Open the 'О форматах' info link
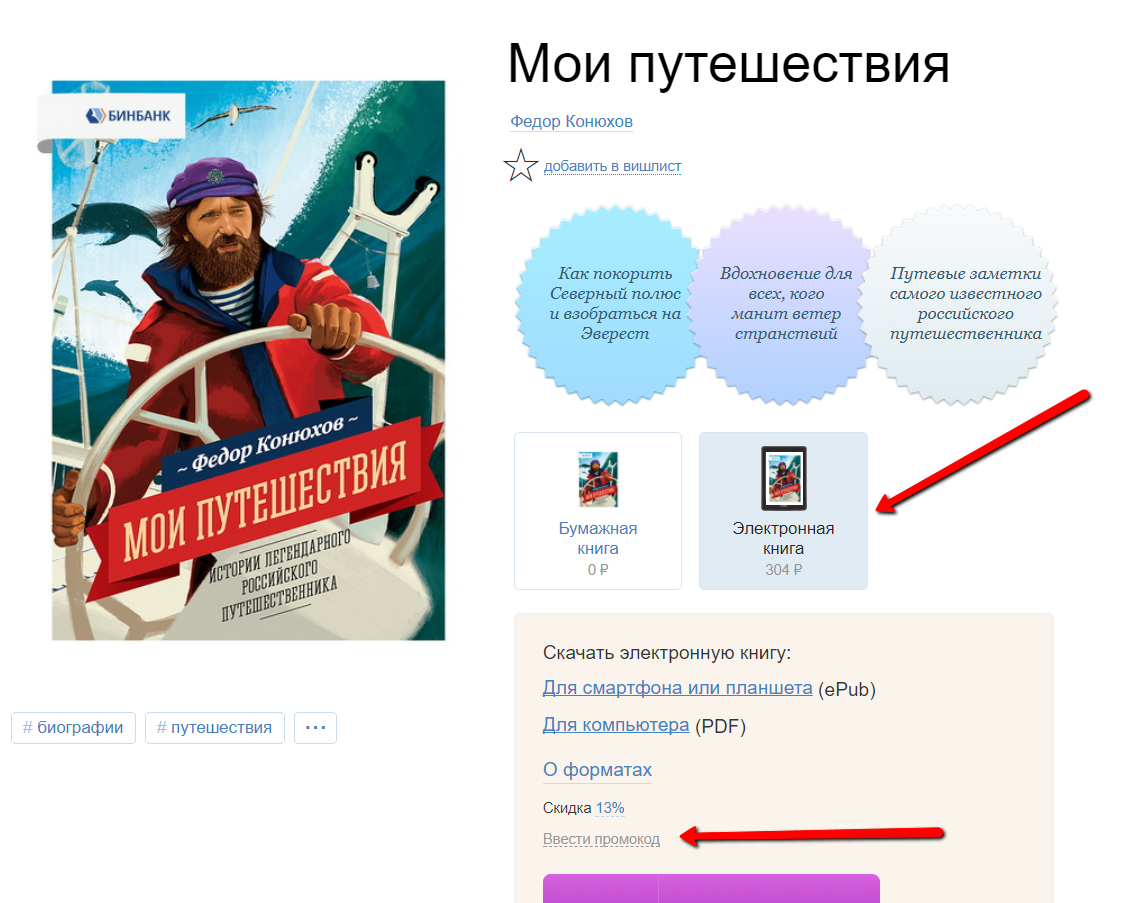 pos(597,770)
